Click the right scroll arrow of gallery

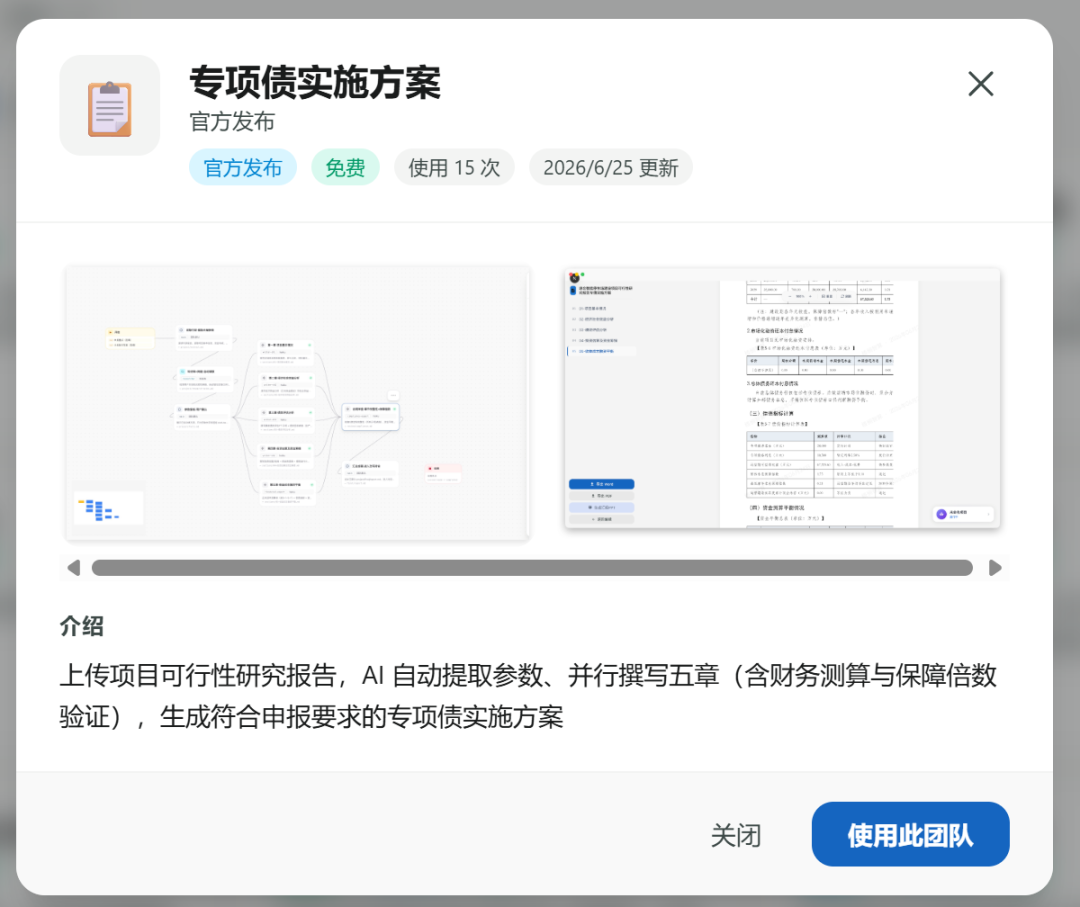[x=995, y=567]
